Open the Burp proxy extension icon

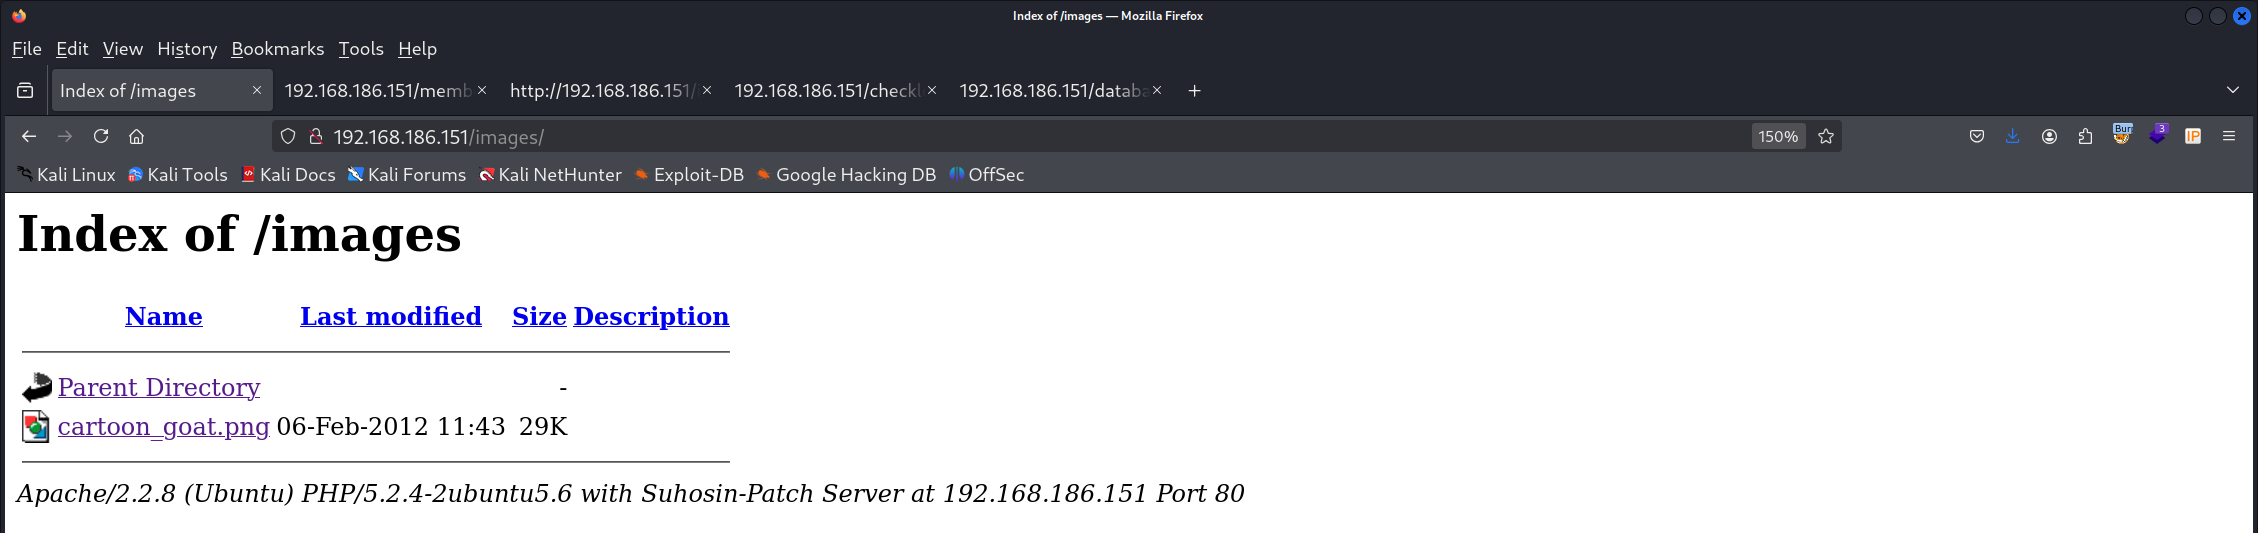pos(2122,134)
